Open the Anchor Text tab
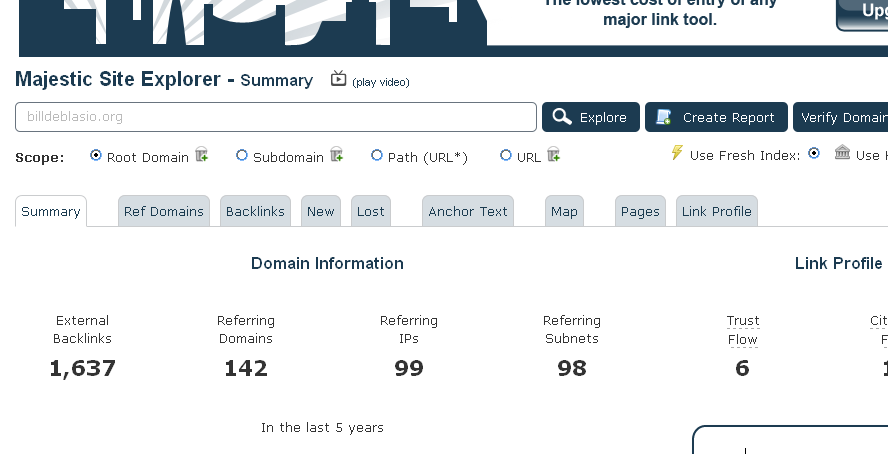 point(468,211)
